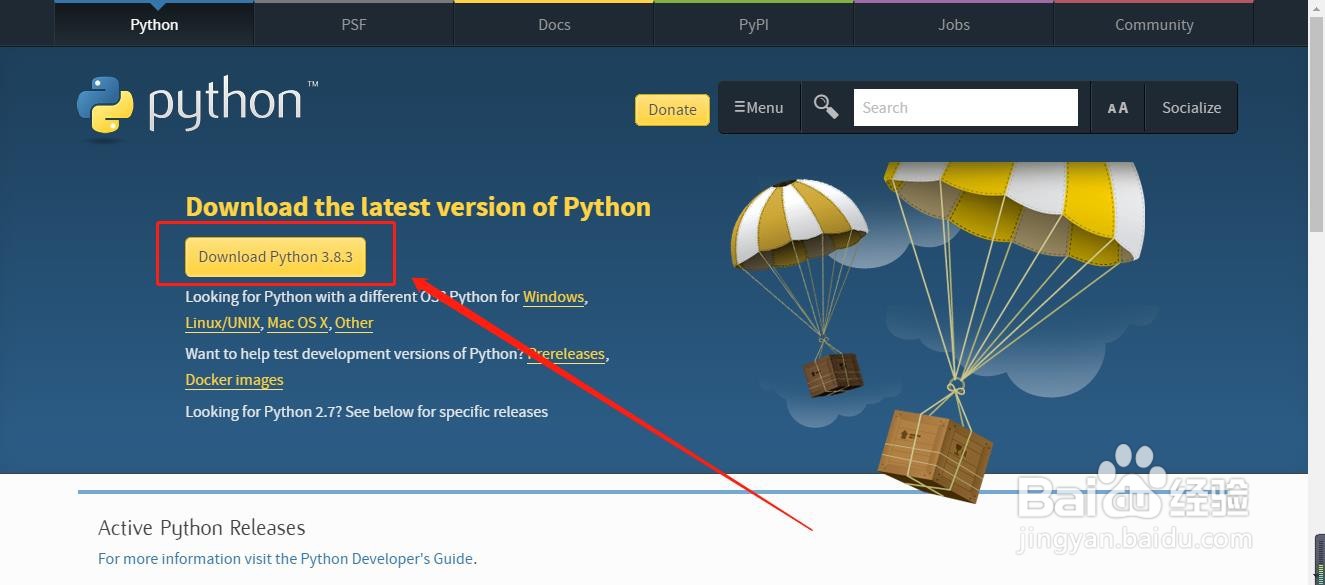1325x585 pixels.
Task: Switch to the PSF tab
Action: pyautogui.click(x=354, y=24)
